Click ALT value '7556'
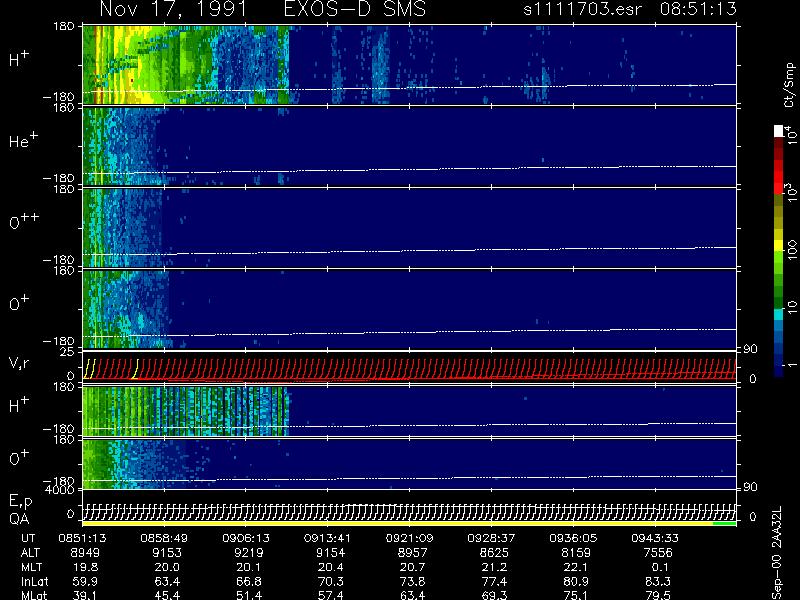This screenshot has width=800, height=600. [658, 553]
